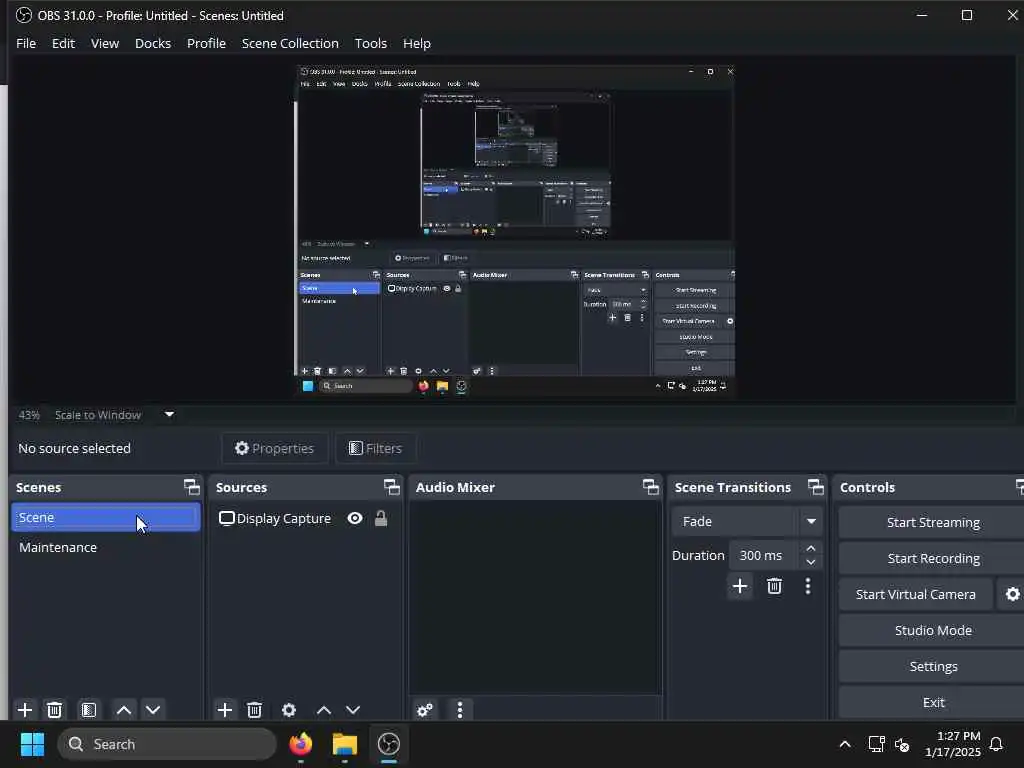Open the Tools menu

point(371,43)
